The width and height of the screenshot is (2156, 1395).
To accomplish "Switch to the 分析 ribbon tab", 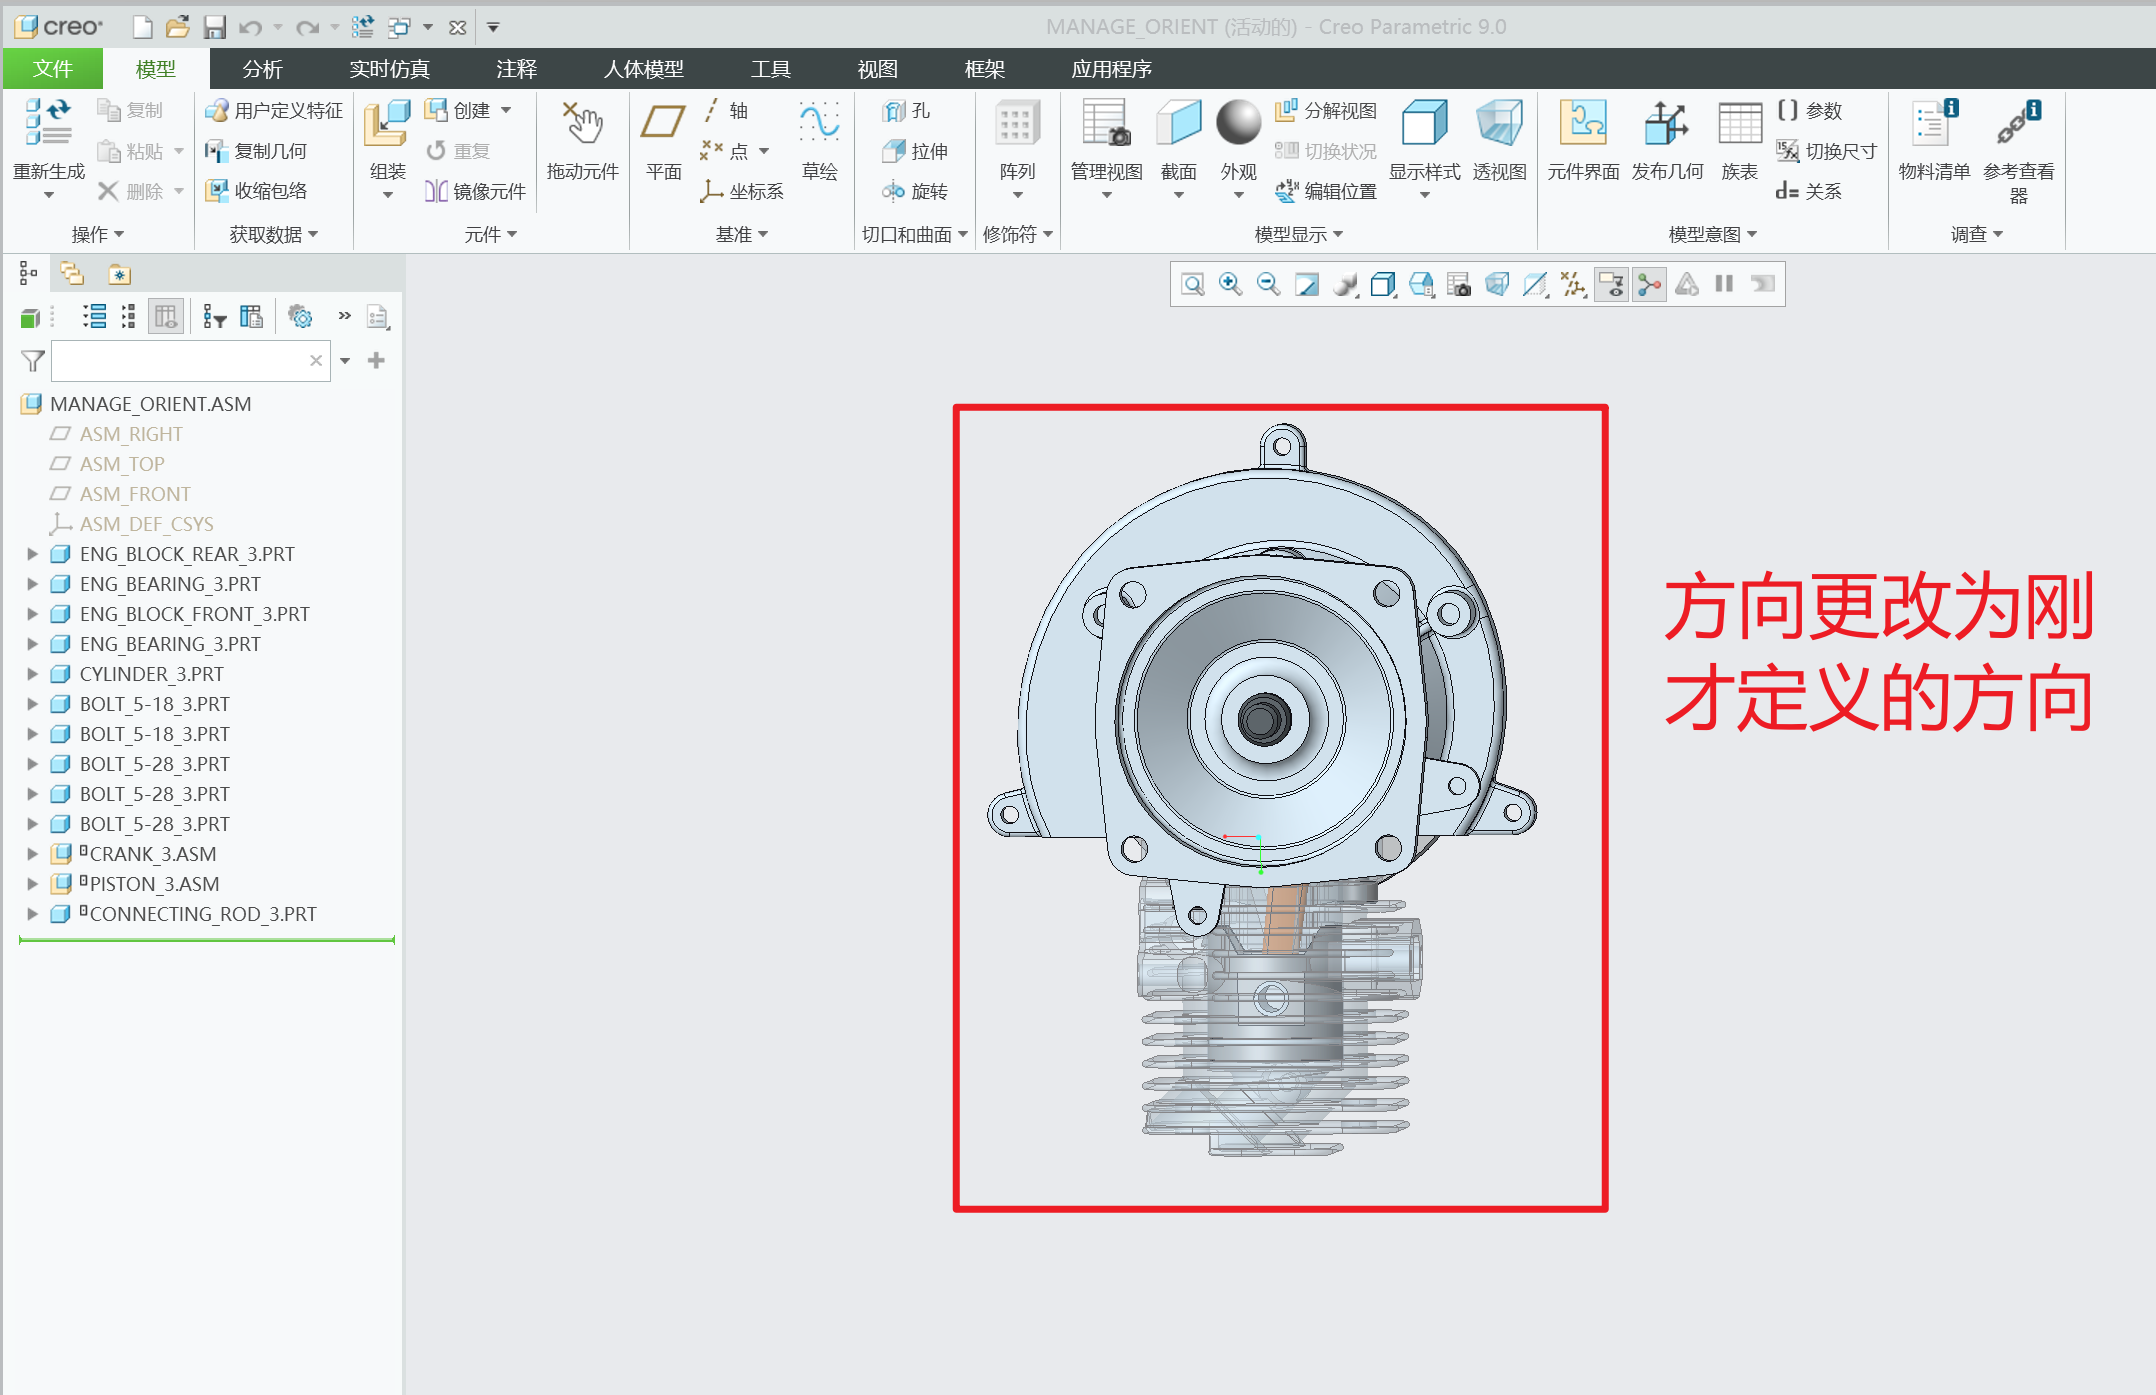I will click(x=262, y=69).
